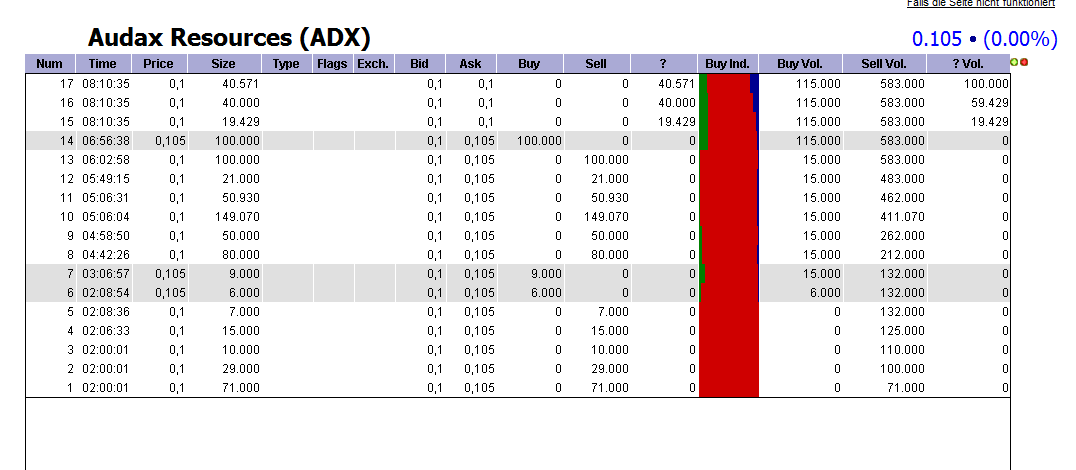Select the trade time 05:49:15

coord(106,179)
